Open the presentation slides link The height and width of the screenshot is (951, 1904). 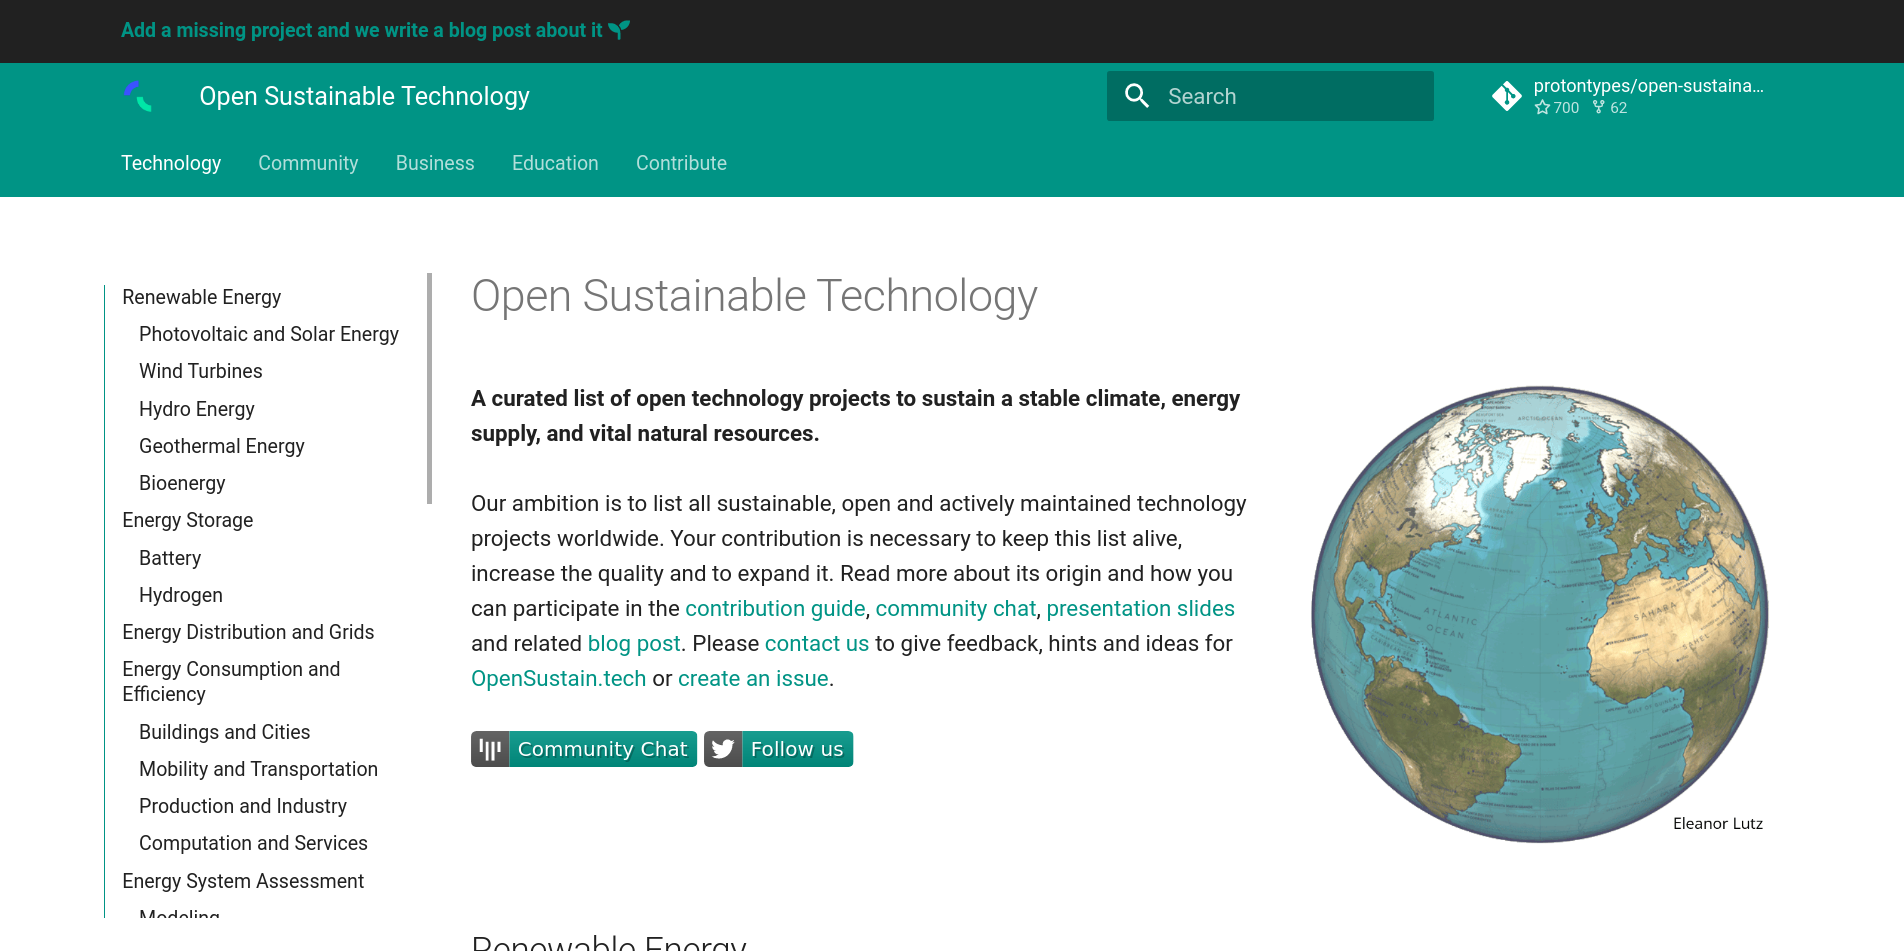[1140, 608]
